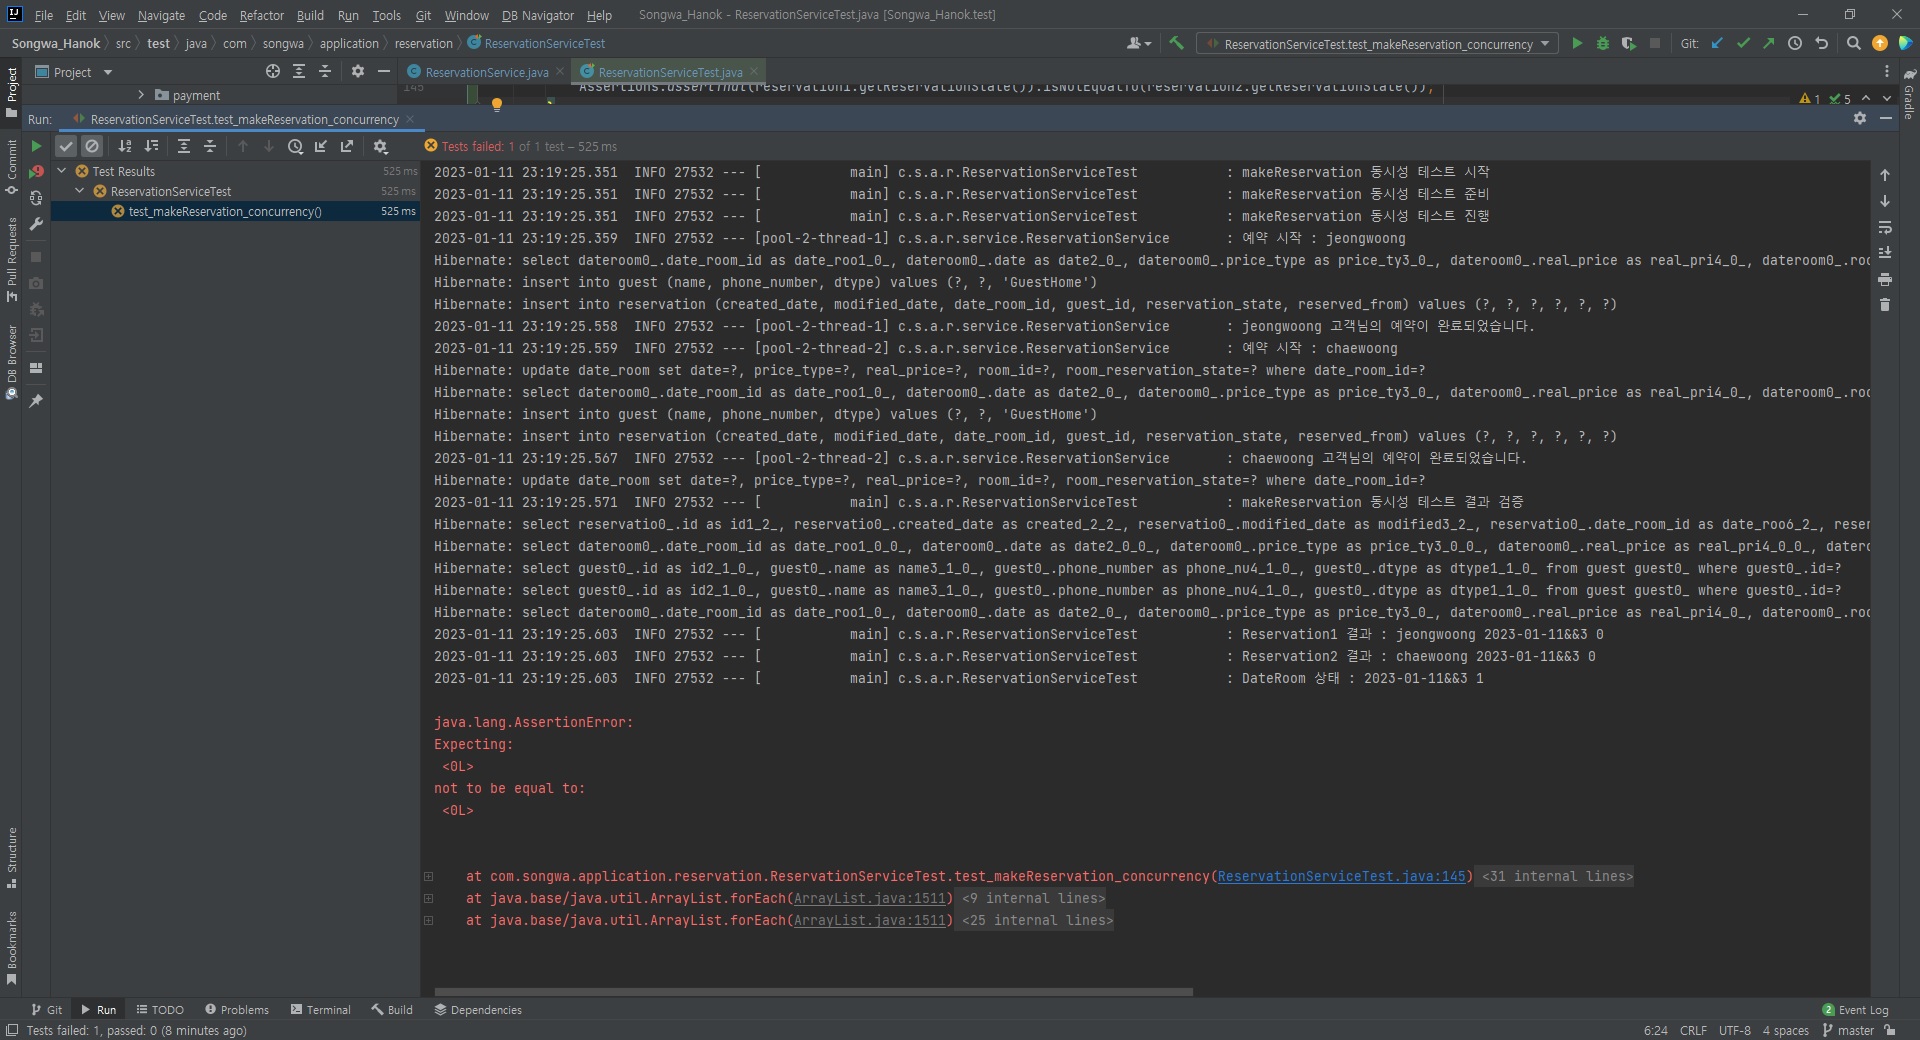Click the Build project hammer icon
This screenshot has width=1920, height=1040.
[1176, 44]
